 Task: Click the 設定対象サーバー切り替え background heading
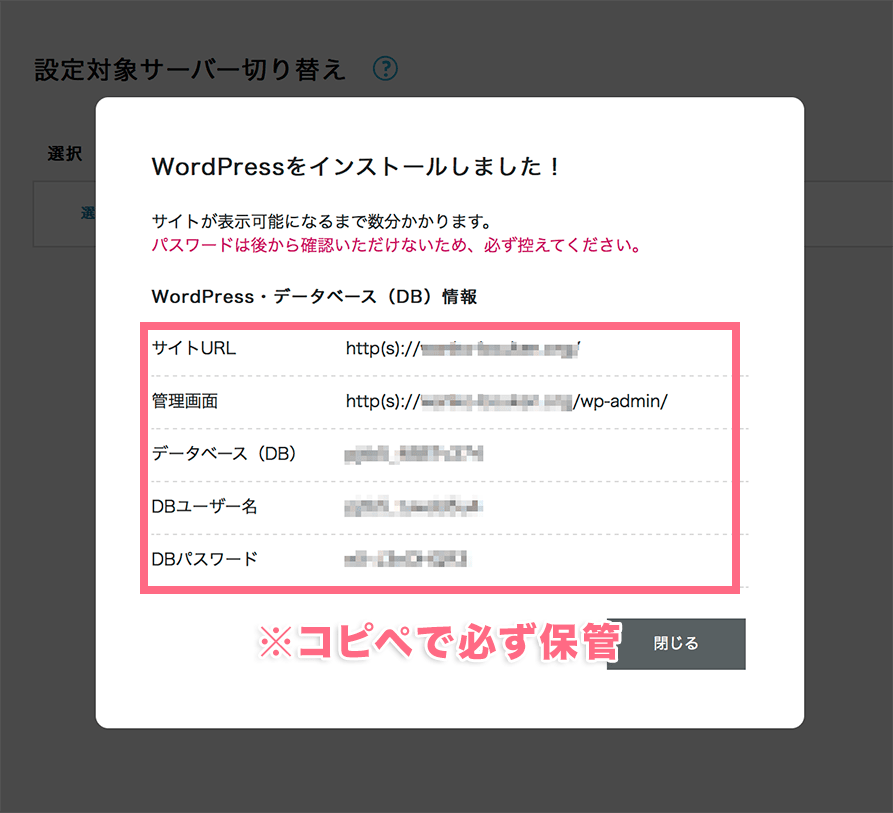[190, 69]
